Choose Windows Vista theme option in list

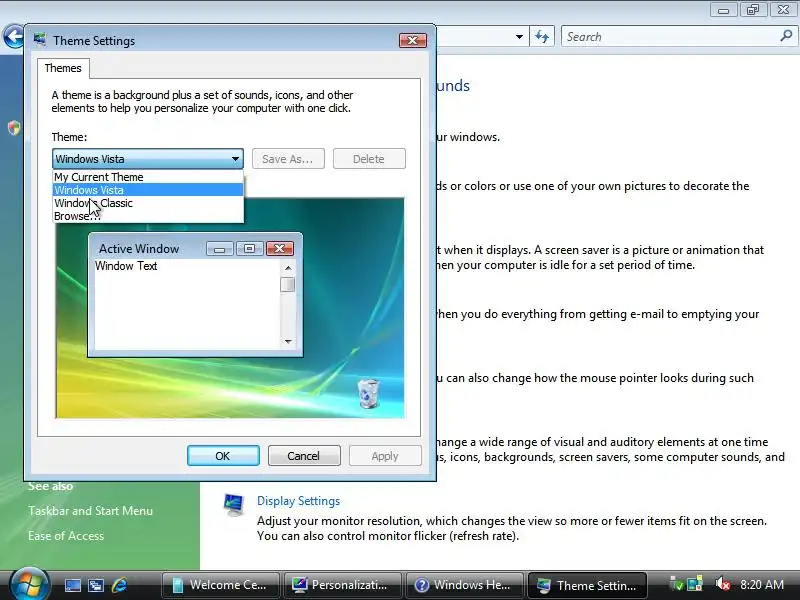pos(148,190)
